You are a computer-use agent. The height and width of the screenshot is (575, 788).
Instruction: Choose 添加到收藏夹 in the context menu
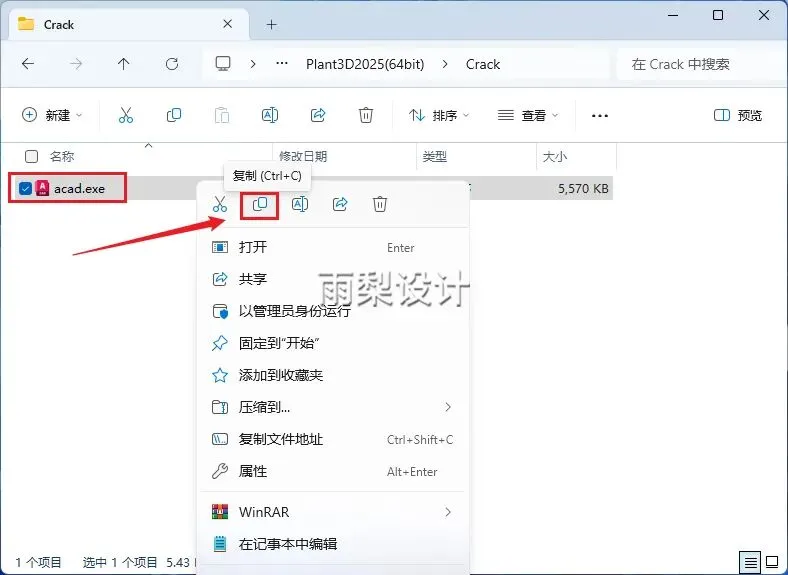333,375
